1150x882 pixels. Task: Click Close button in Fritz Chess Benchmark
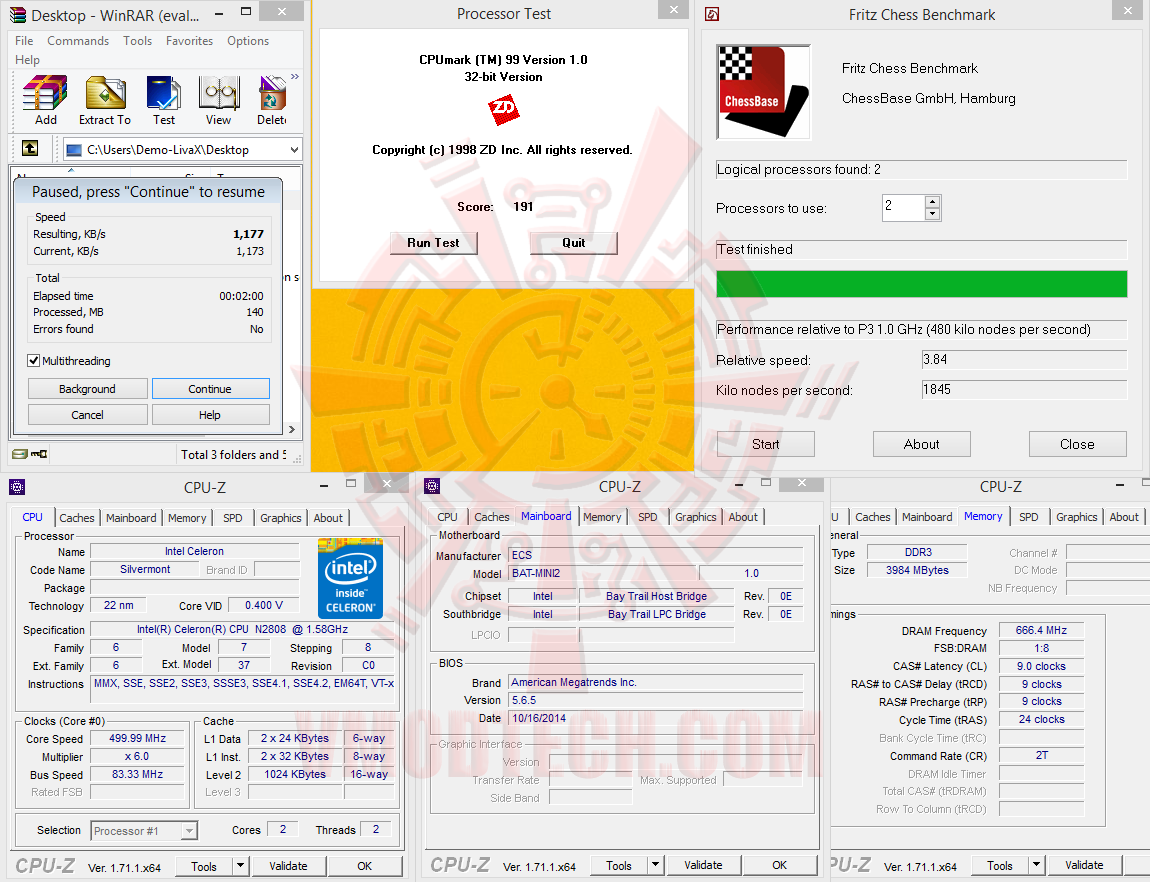1077,444
